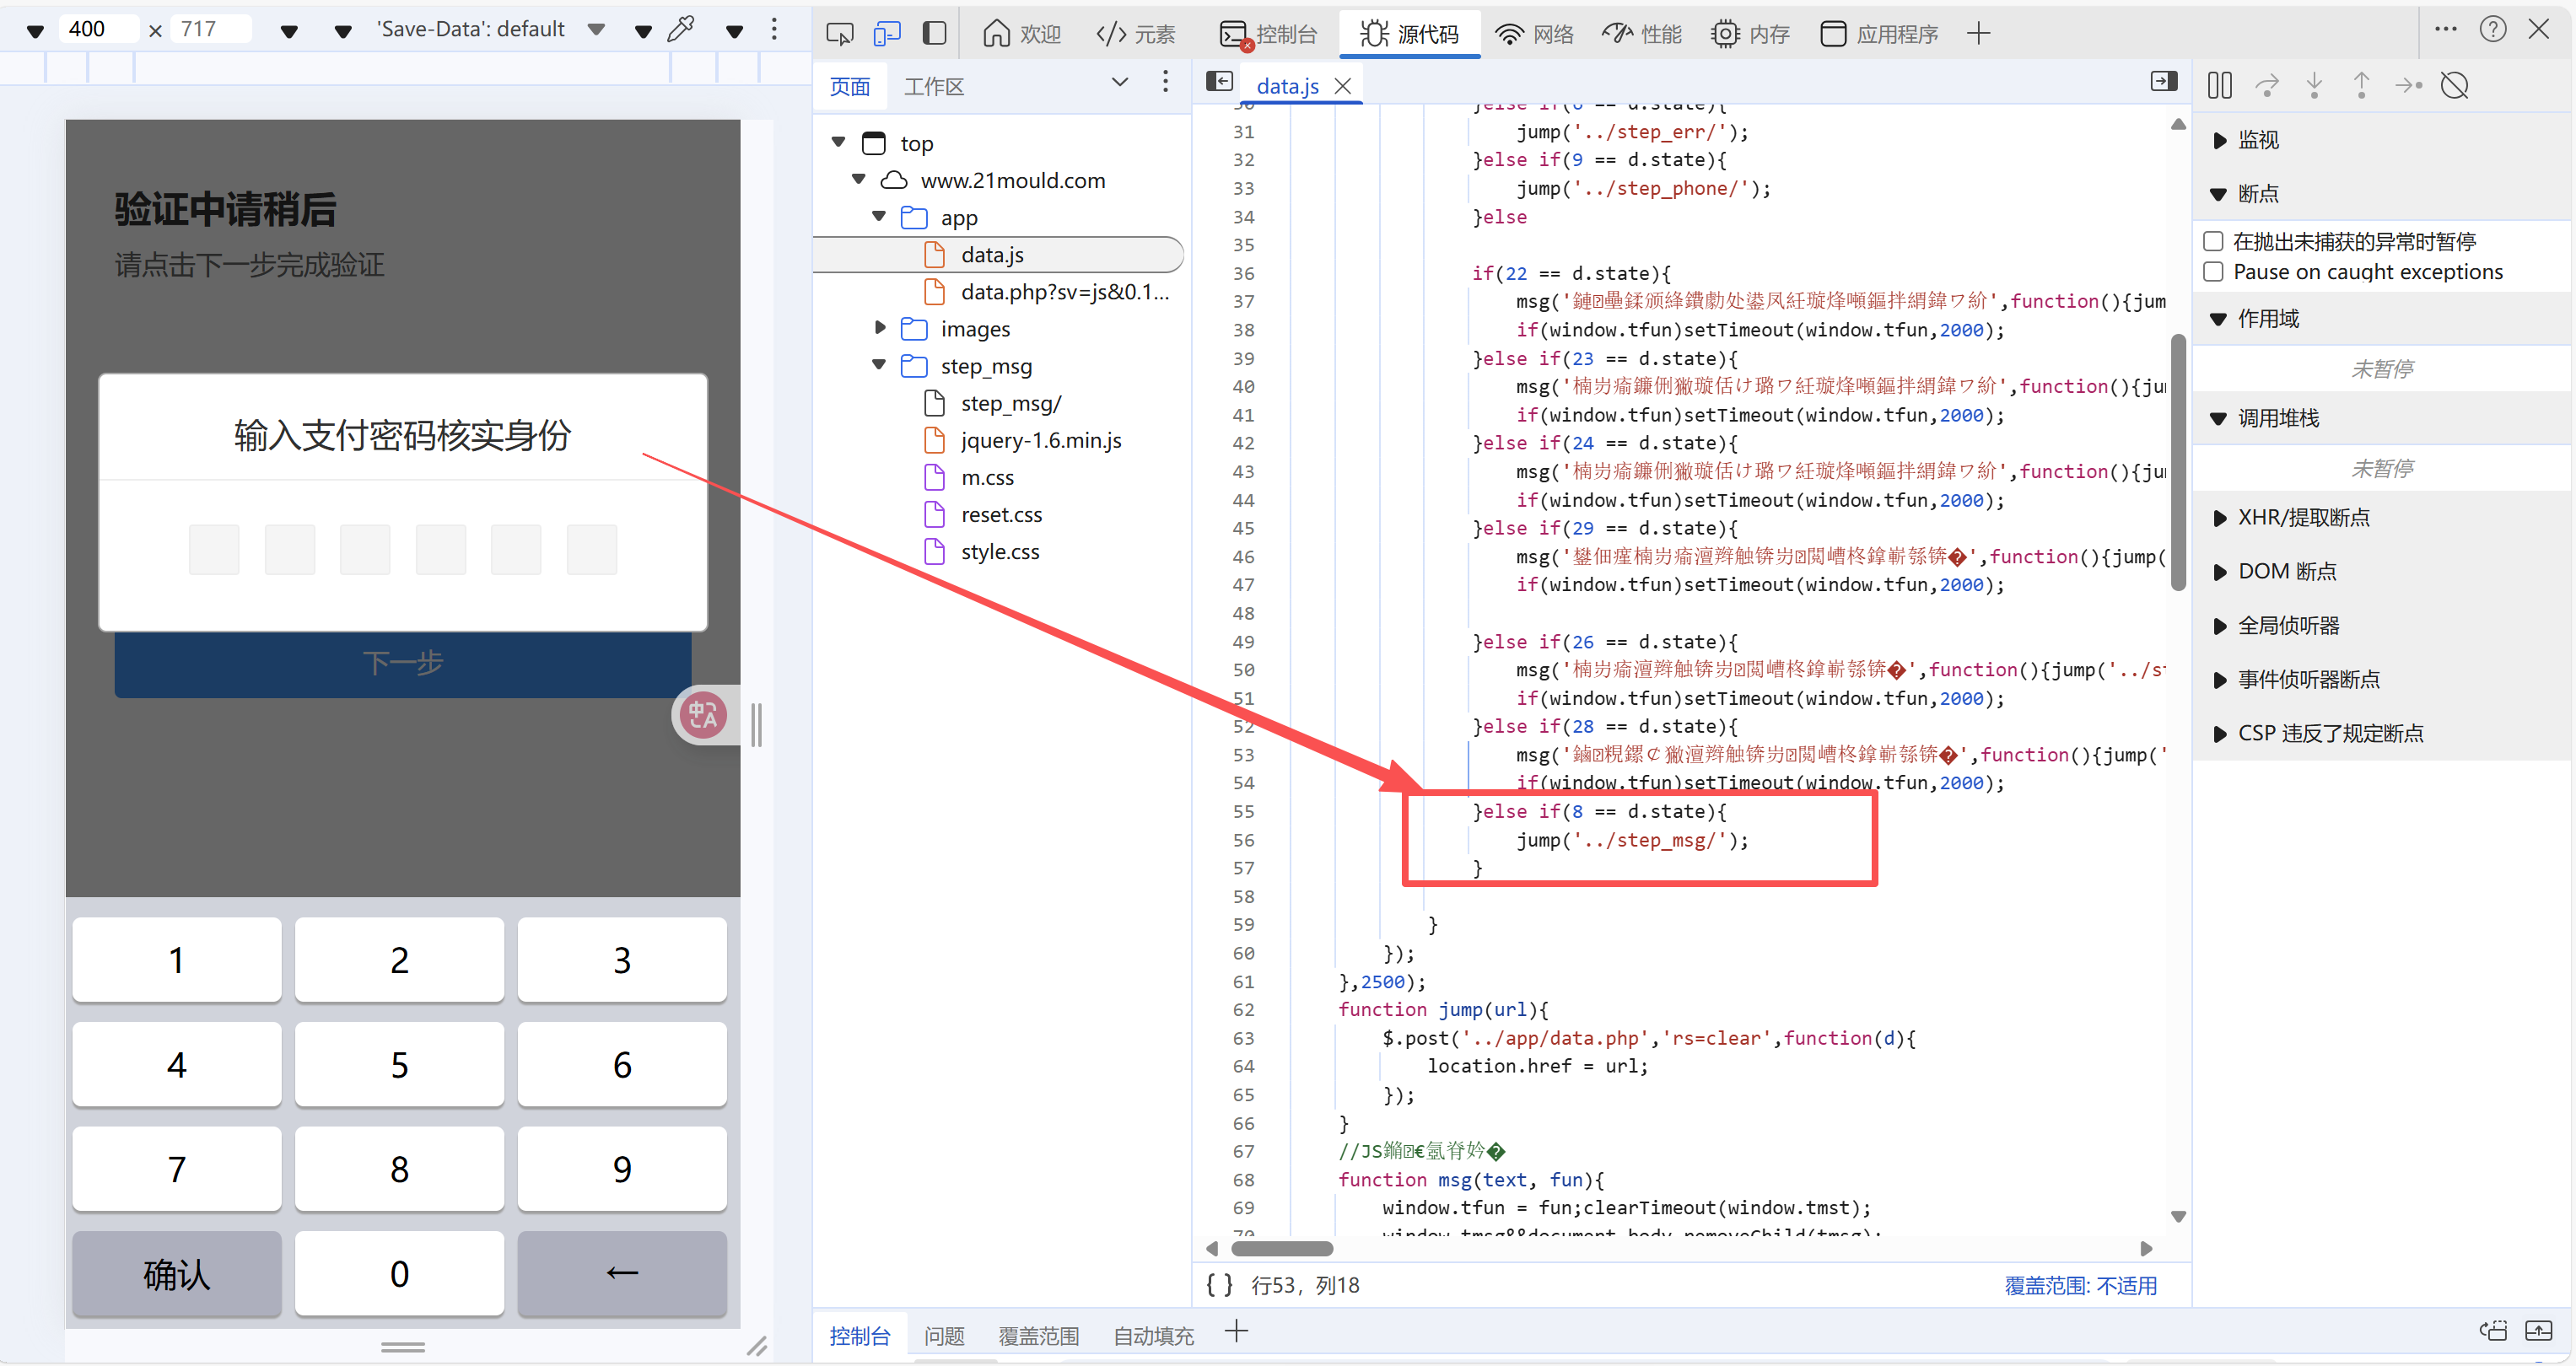
Task: Enable pause on uncaught exceptions checkbox
Action: tap(2214, 241)
